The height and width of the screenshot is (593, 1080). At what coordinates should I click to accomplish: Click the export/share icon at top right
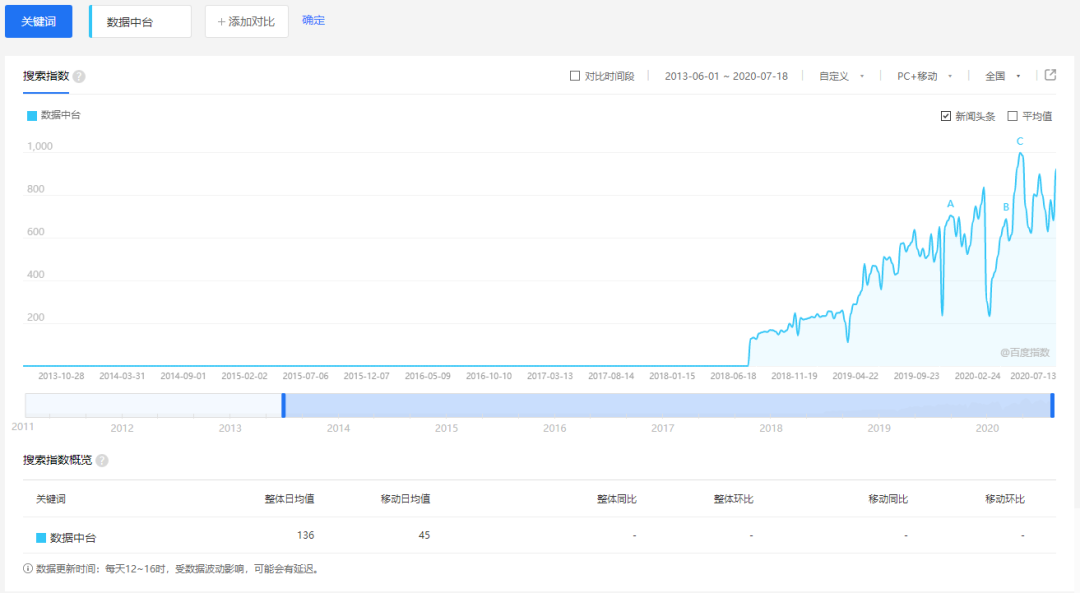point(1050,75)
